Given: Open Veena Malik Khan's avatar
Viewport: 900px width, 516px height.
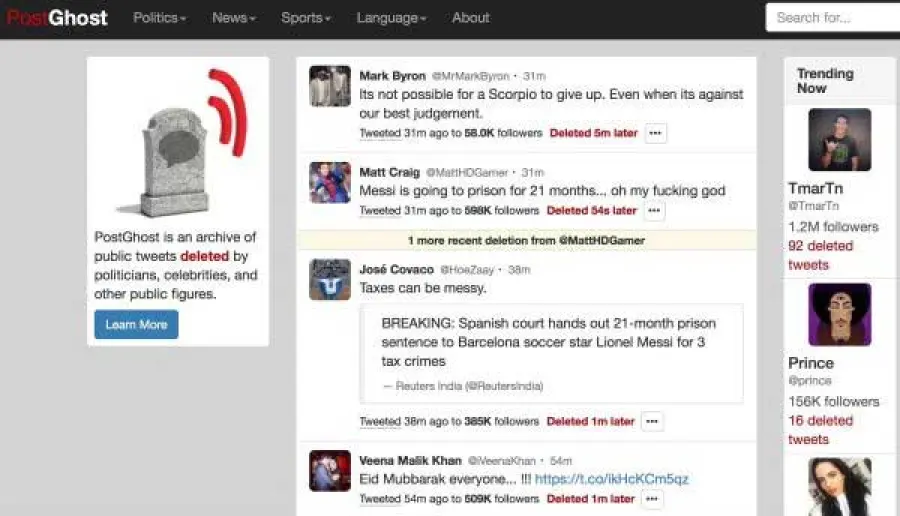Looking at the screenshot, I should tap(330, 471).
